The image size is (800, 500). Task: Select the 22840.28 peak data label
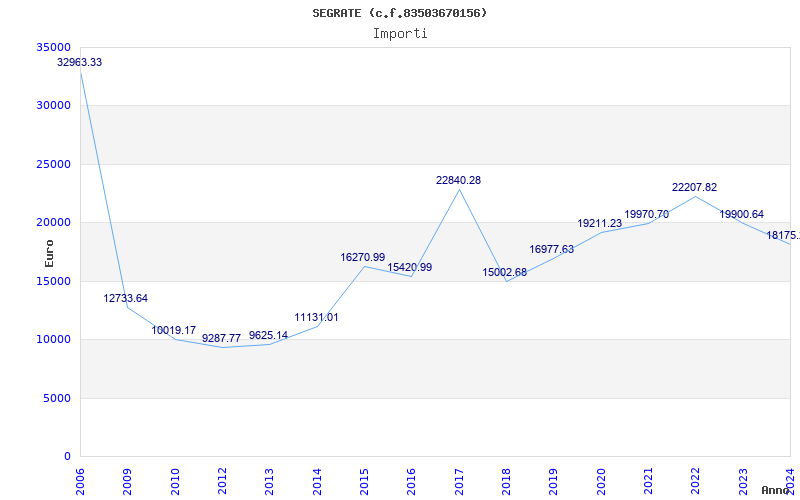(x=458, y=181)
